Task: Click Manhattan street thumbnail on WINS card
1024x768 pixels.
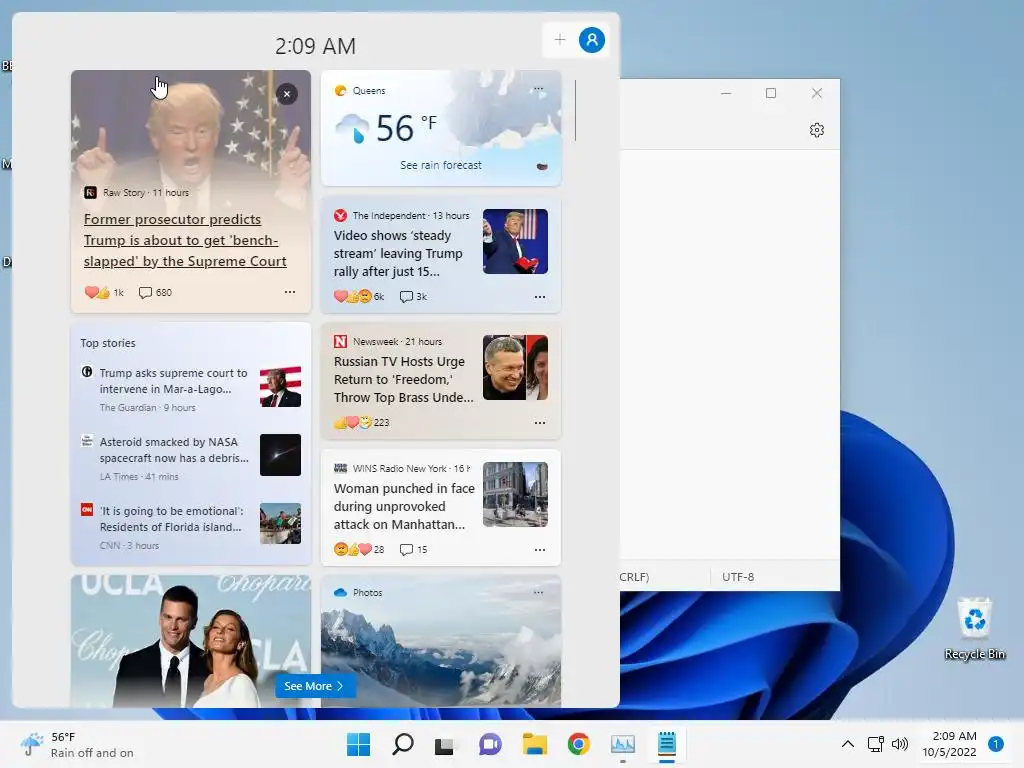Action: (x=515, y=494)
